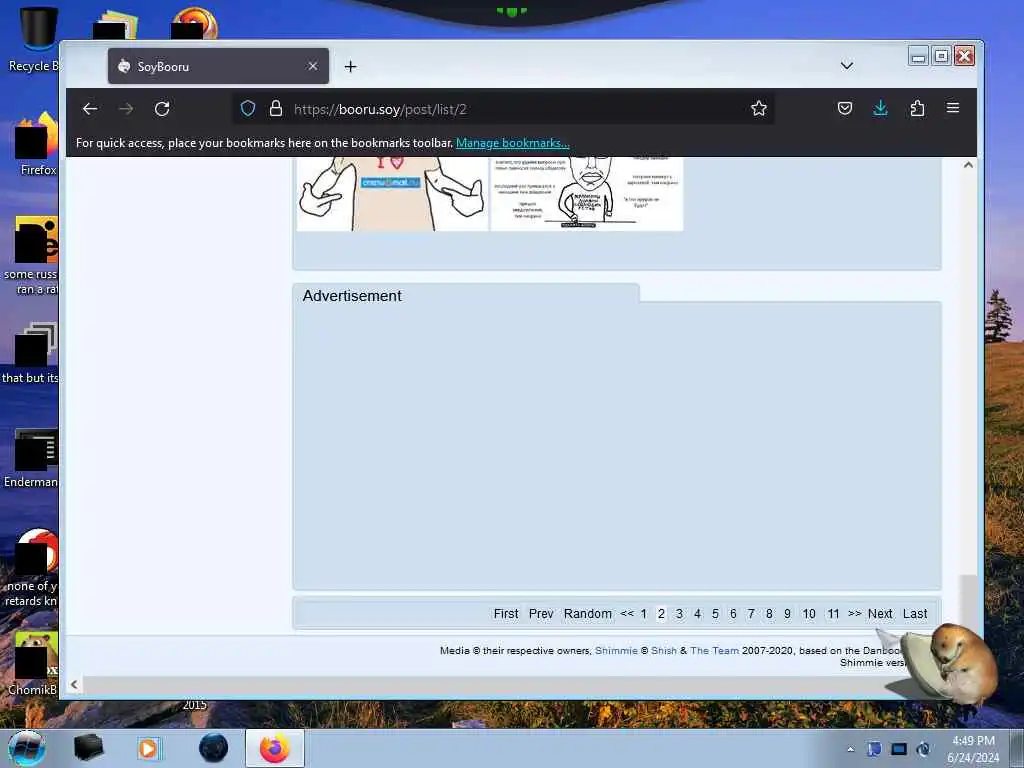The image size is (1024, 768).
Task: Open the Russian text soyjak thumbnail
Action: [x=586, y=193]
